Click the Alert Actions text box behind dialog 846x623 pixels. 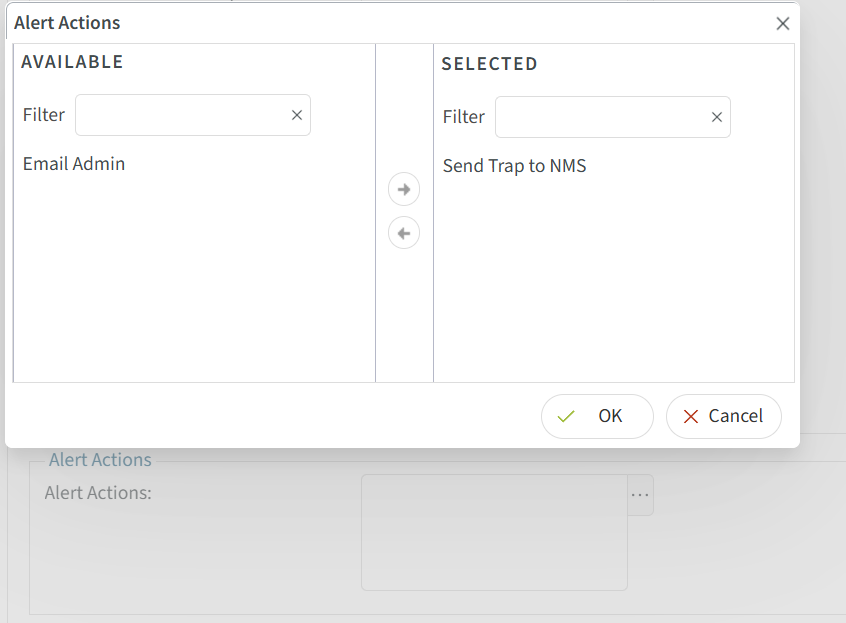point(494,532)
